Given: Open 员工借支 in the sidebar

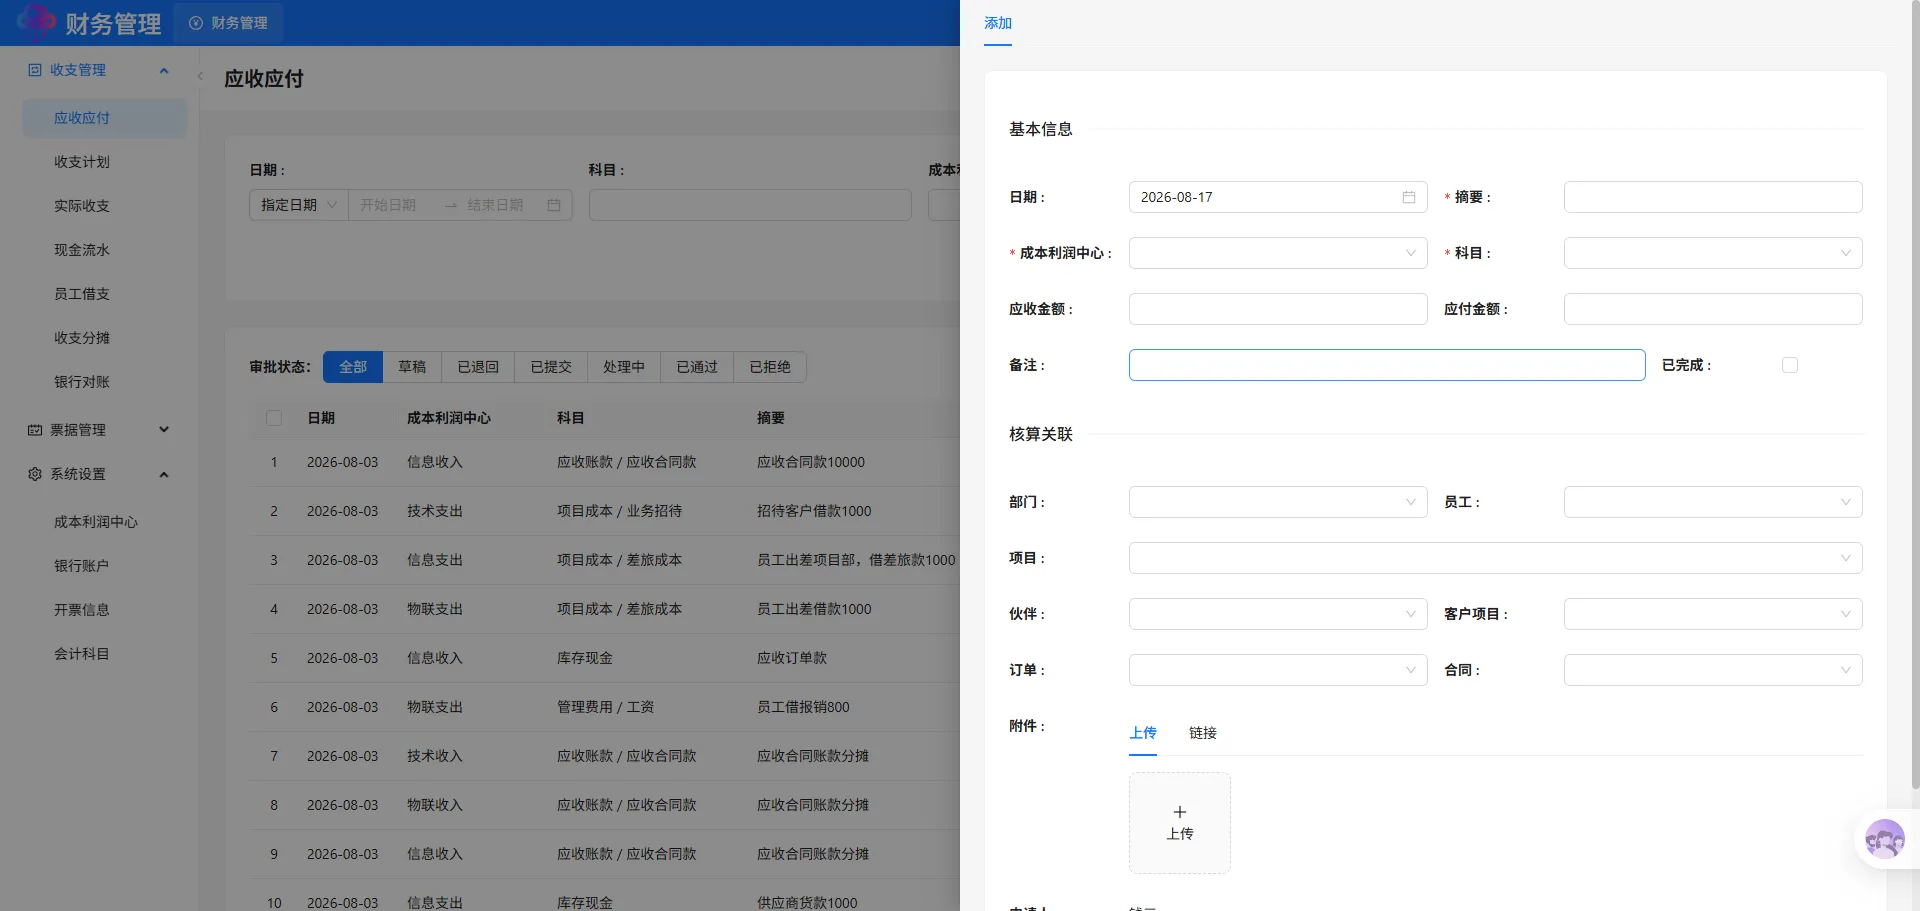Looking at the screenshot, I should [104, 294].
